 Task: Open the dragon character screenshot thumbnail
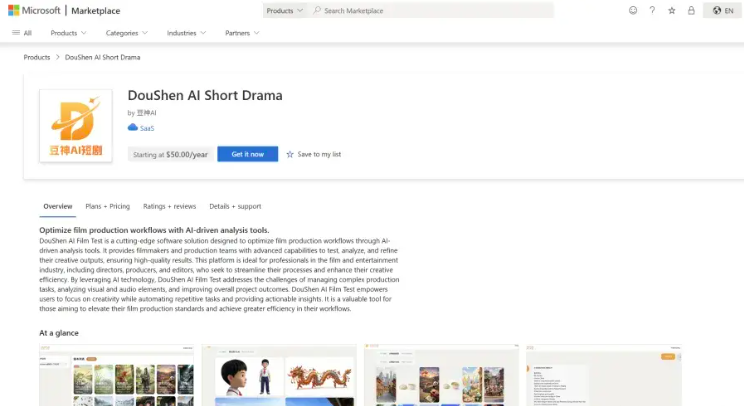279,377
